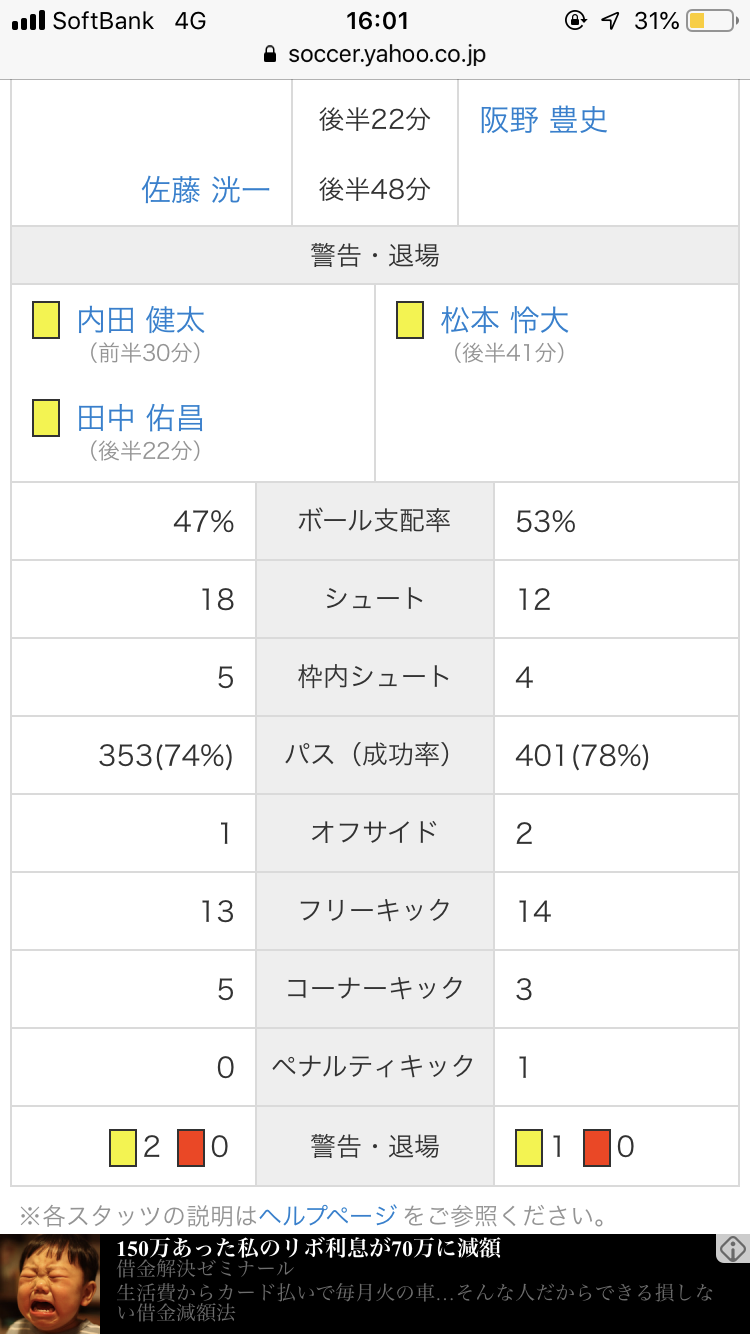Tap the left team red card swatch
The height and width of the screenshot is (1334, 750).
191,1146
